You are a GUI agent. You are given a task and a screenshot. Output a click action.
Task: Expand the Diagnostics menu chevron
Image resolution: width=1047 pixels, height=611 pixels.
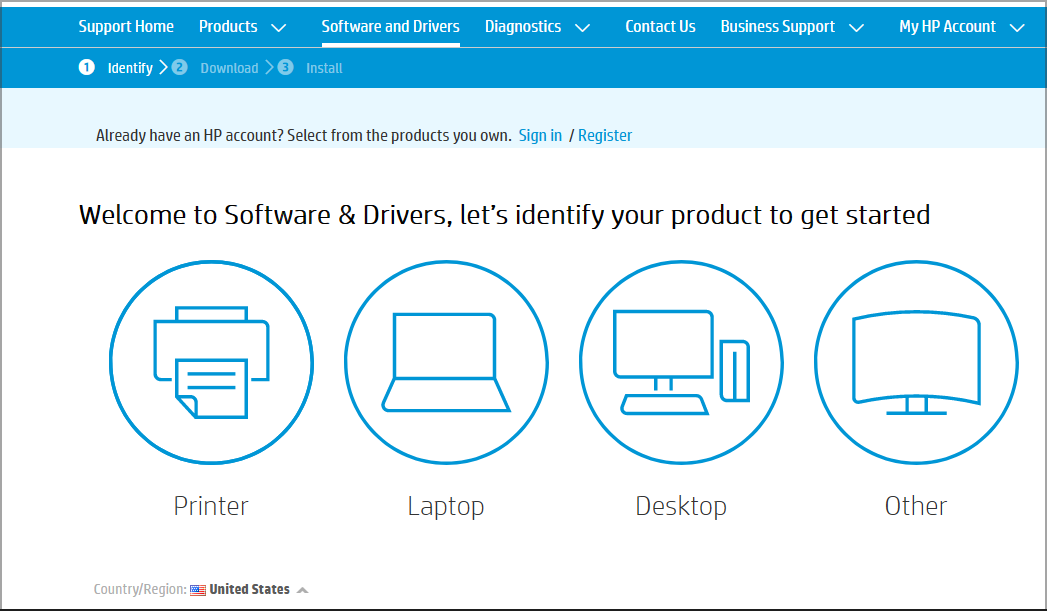point(582,28)
